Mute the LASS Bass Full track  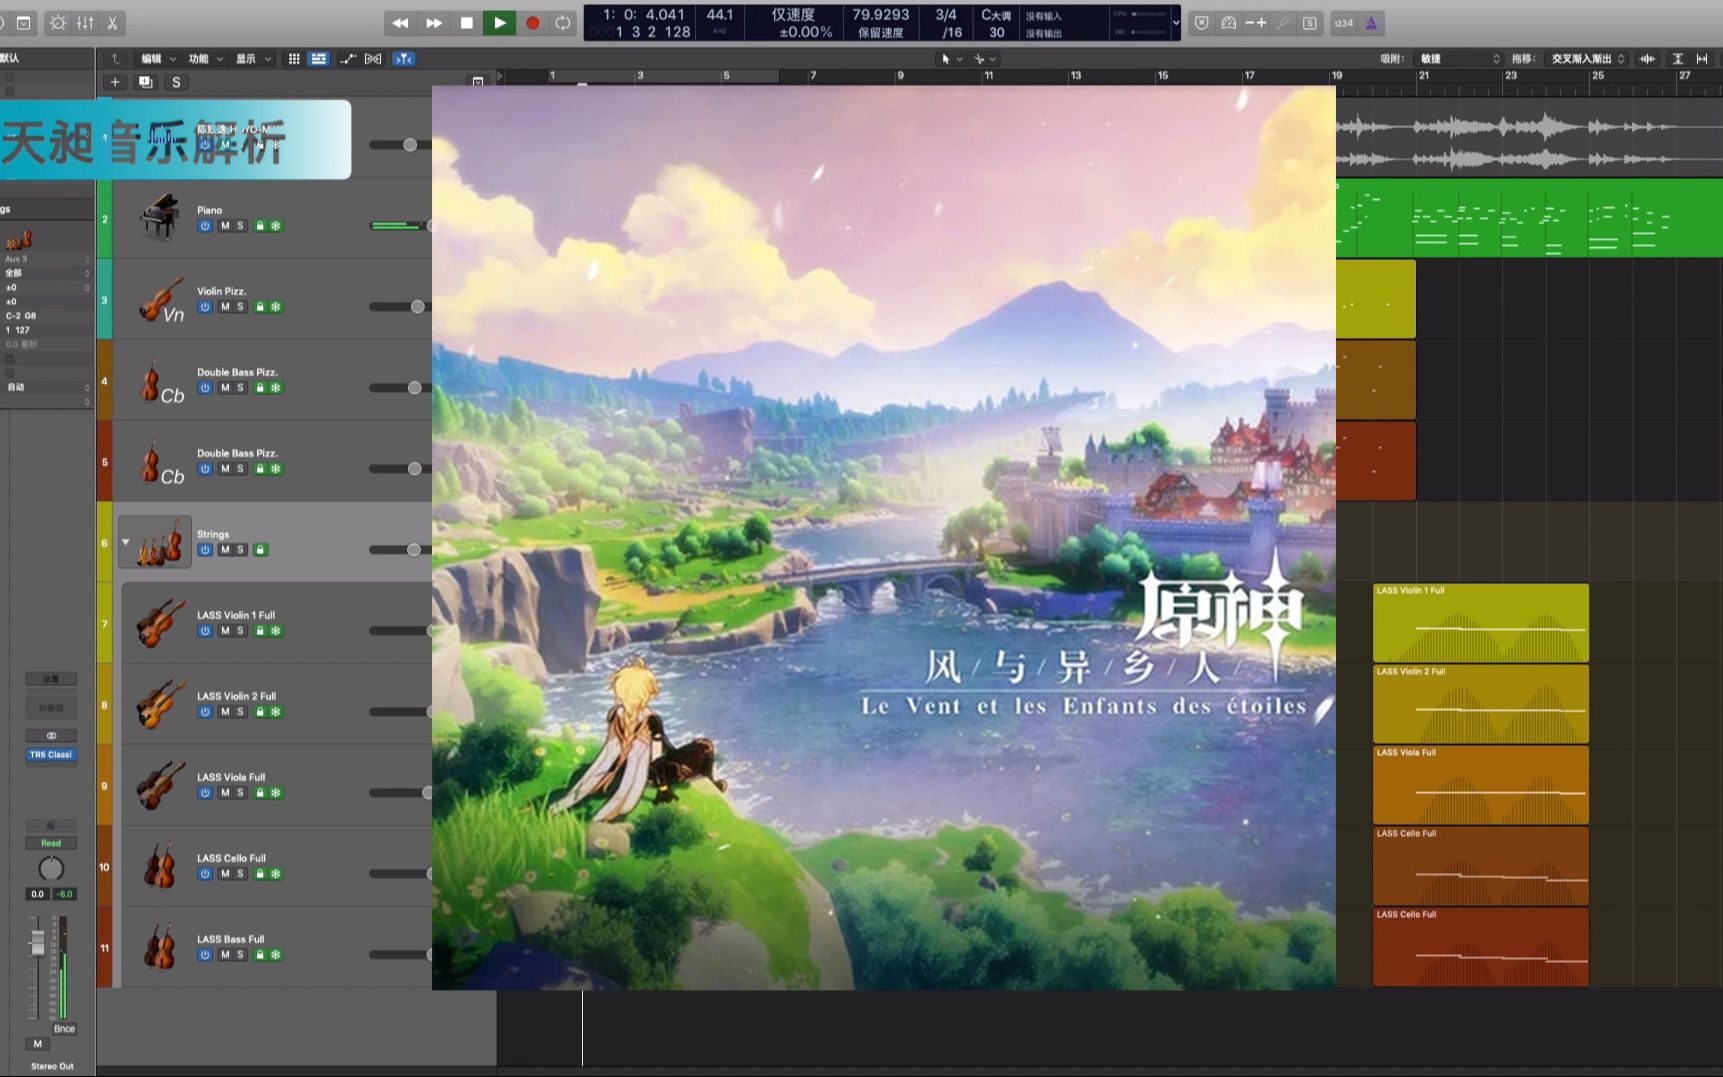point(225,955)
